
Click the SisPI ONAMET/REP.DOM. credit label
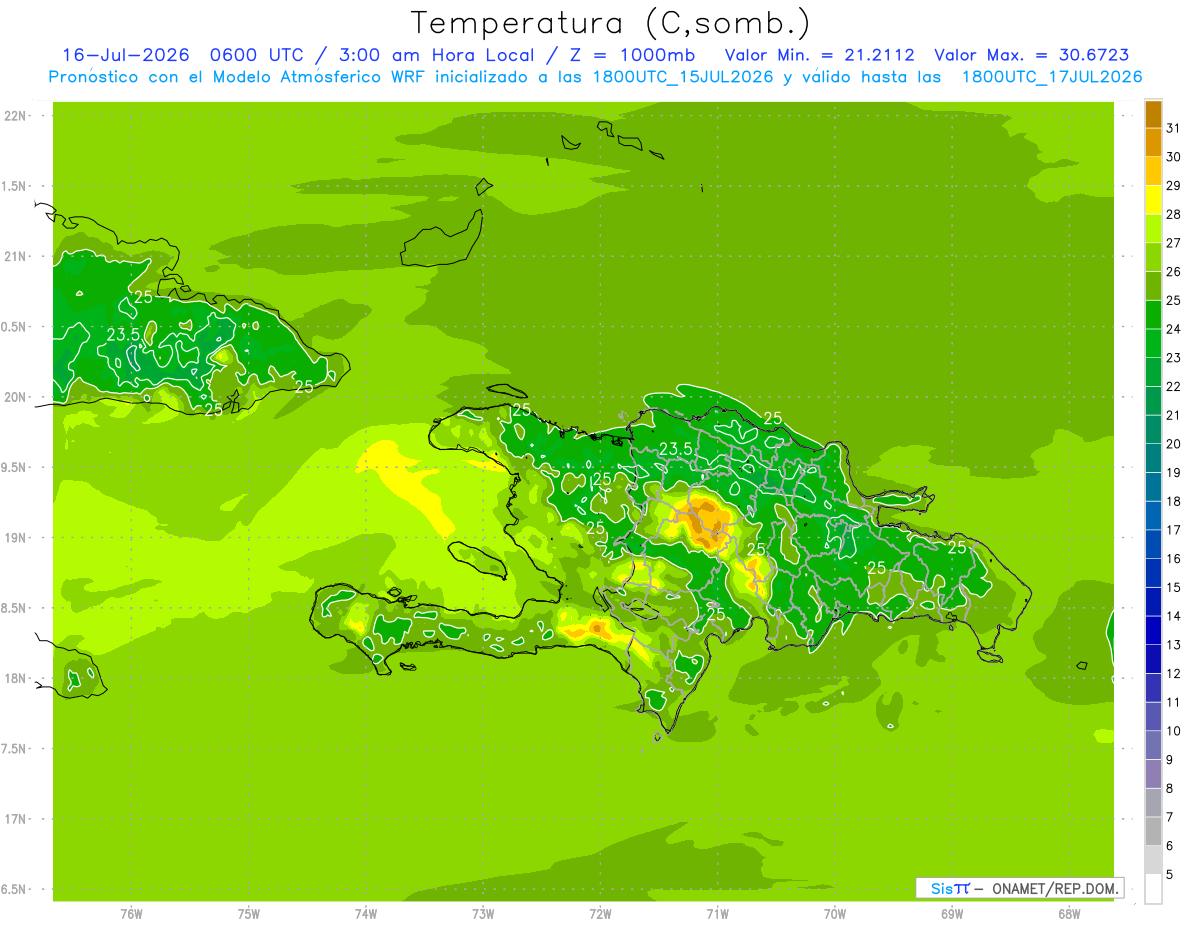pyautogui.click(x=1020, y=888)
